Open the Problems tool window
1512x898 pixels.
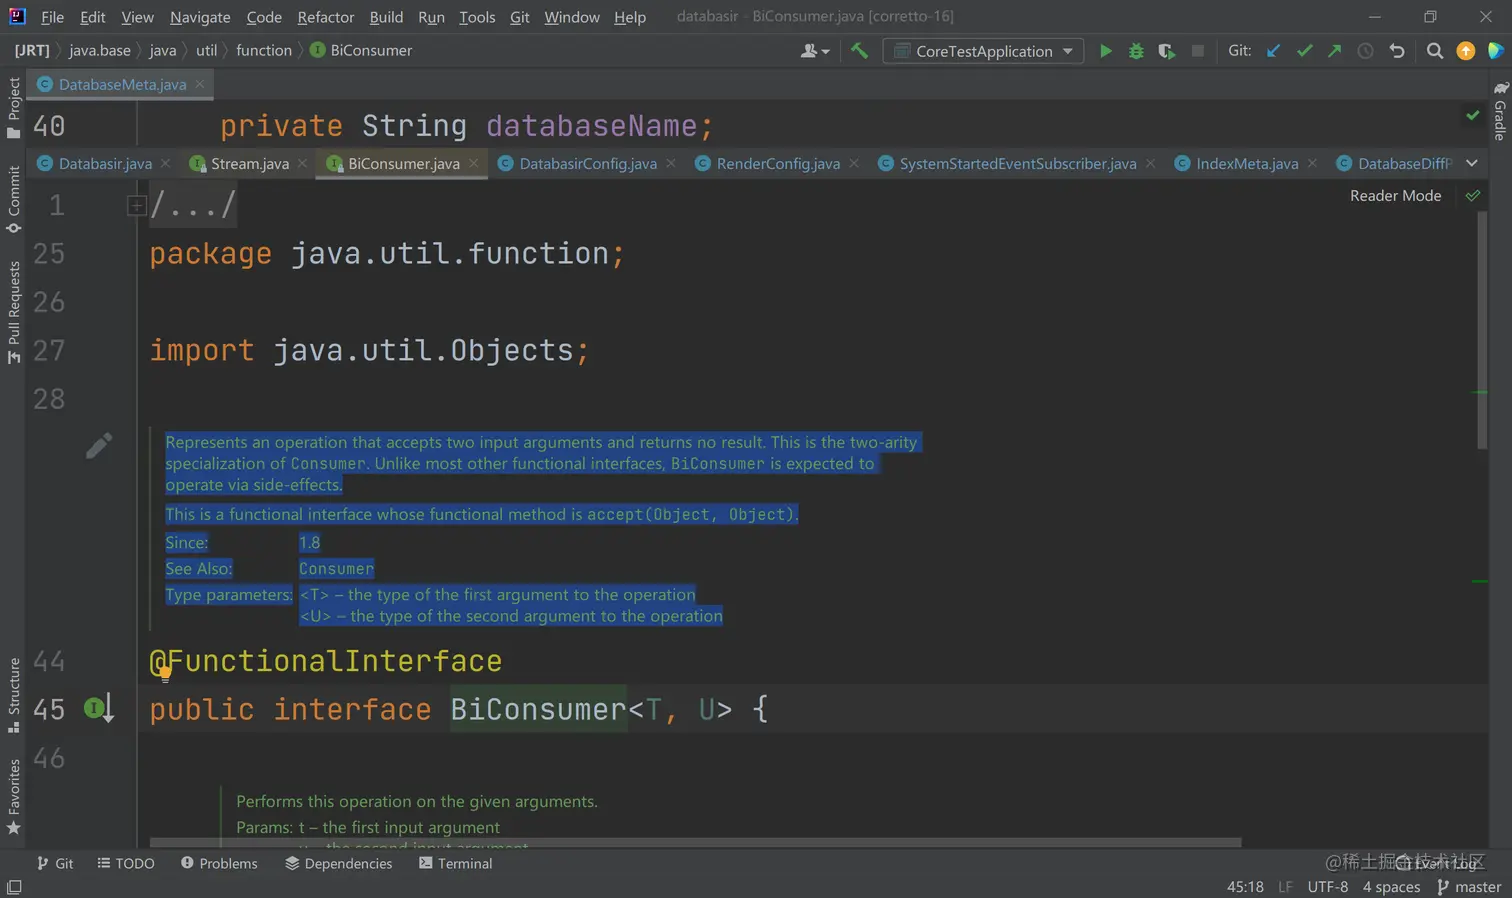[219, 863]
